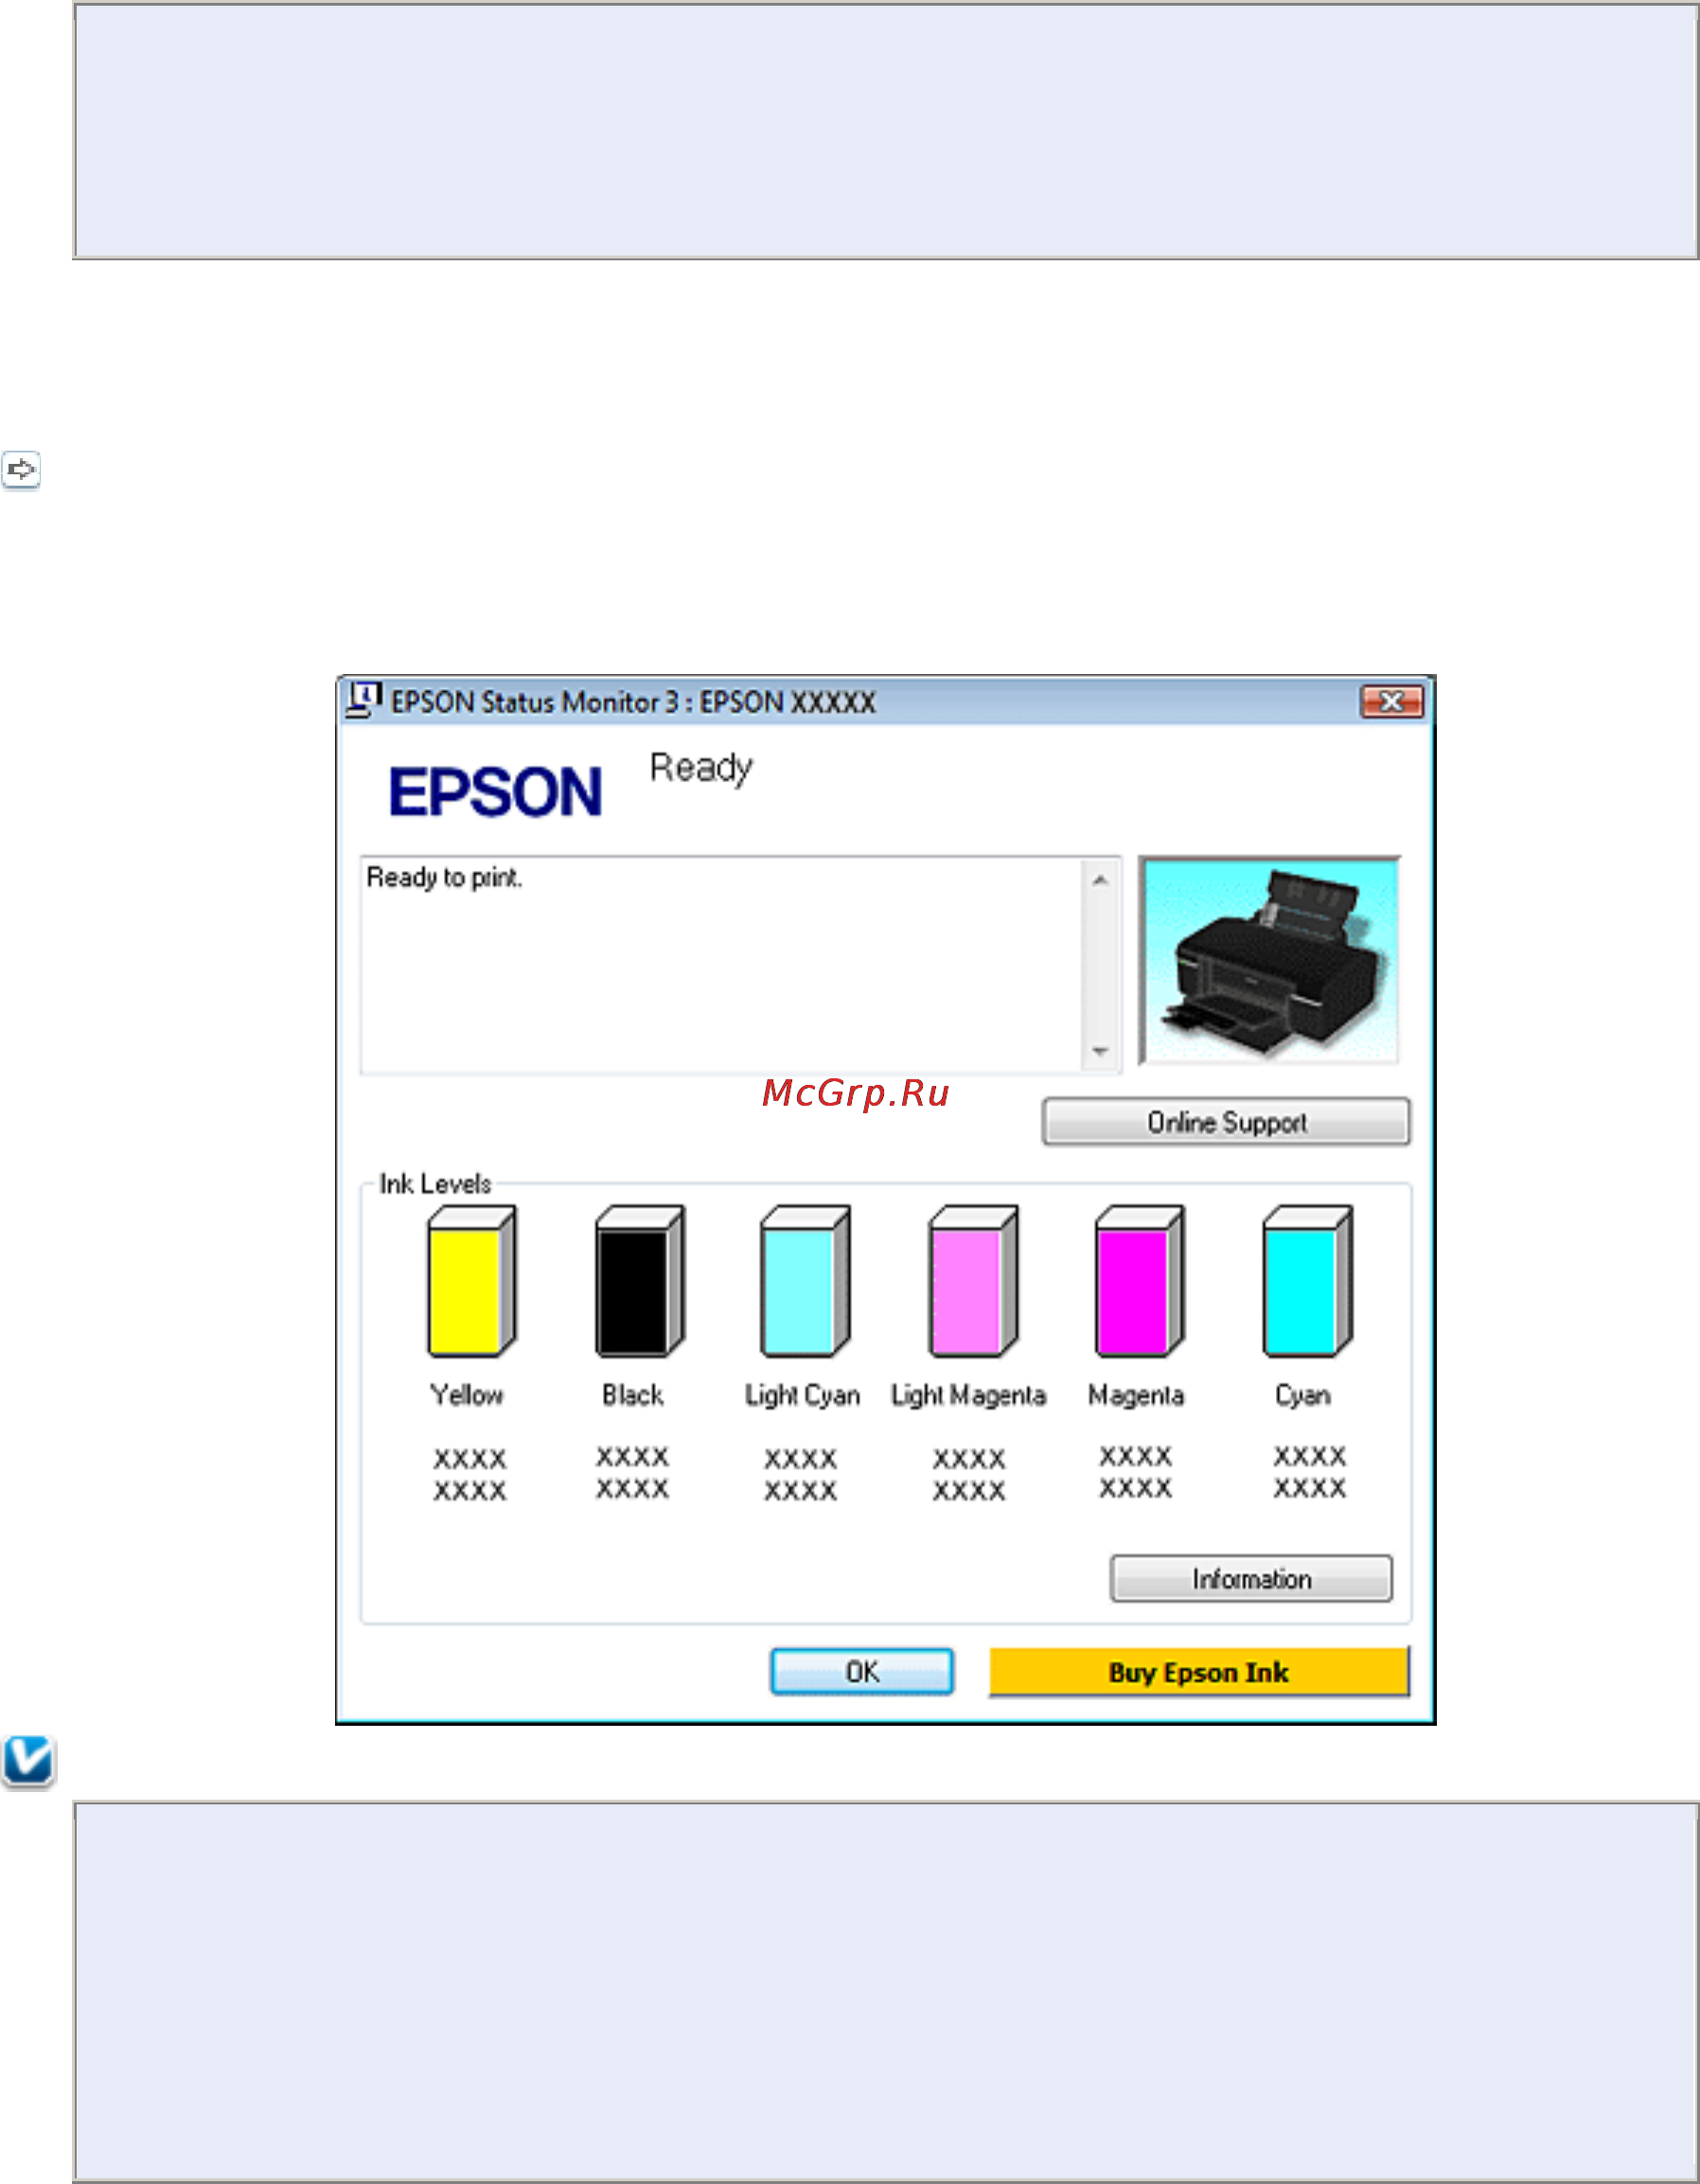Click the Black ink cartridge icon
This screenshot has width=1700, height=2184.
click(x=639, y=1281)
